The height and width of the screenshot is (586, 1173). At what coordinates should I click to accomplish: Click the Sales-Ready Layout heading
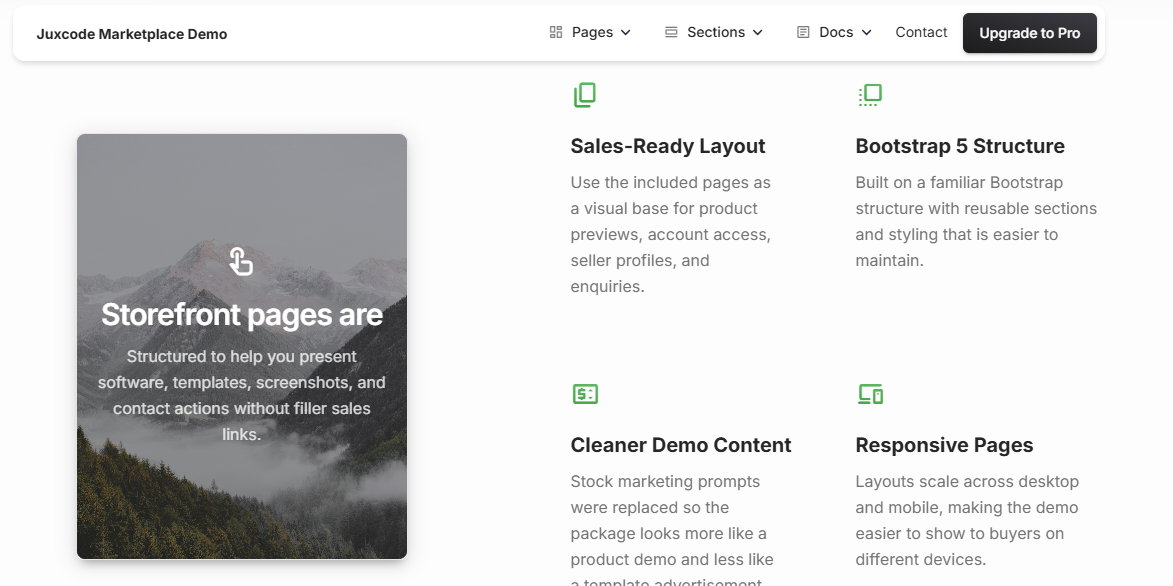pyautogui.click(x=667, y=146)
